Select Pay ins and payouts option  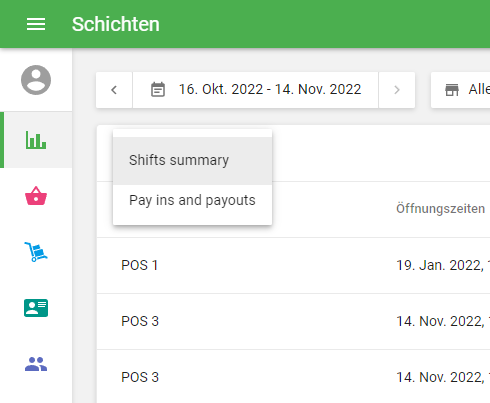193,201
